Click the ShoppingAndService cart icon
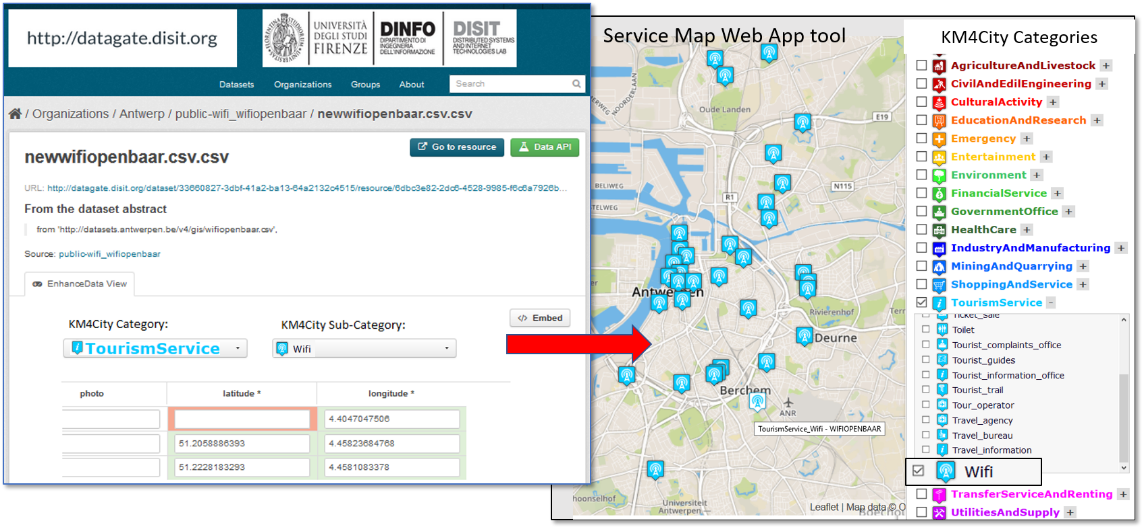This screenshot has height=529, width=1144. [x=939, y=285]
